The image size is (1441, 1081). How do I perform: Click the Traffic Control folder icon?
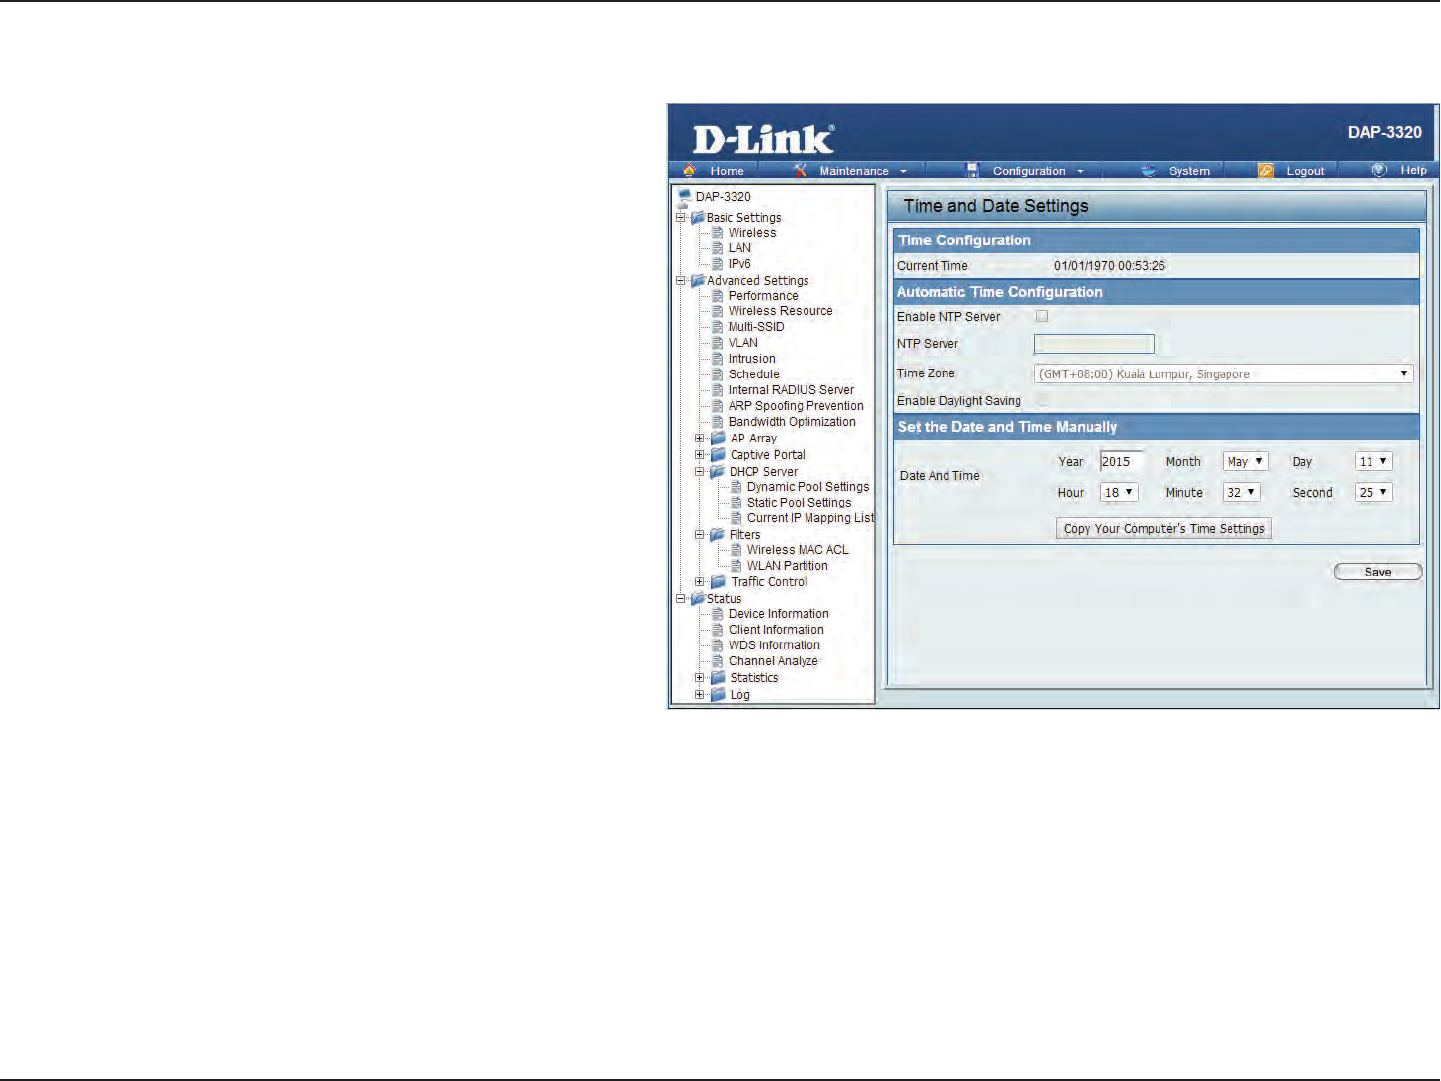click(x=718, y=581)
